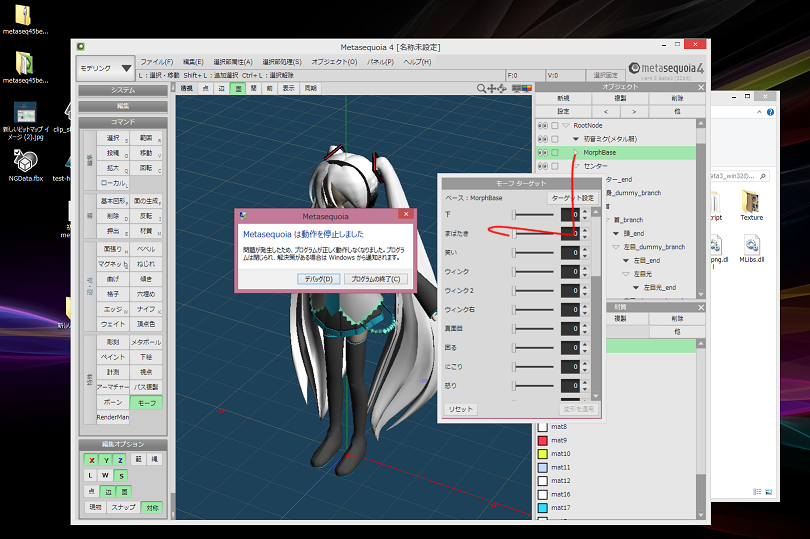Select the モーフ morph tool
Viewport: 810px width, 539px height.
(146, 403)
